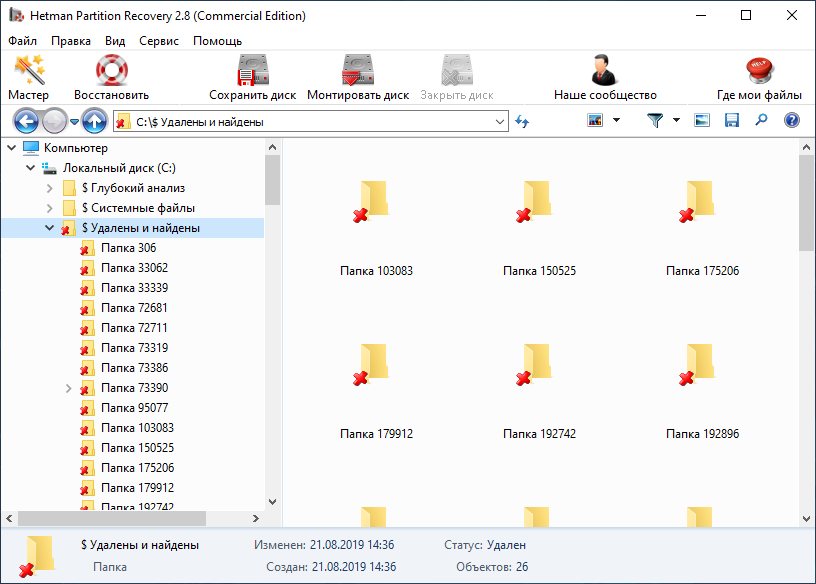Open the filter funnel dropdown
Image resolution: width=816 pixels, height=584 pixels.
pos(662,121)
